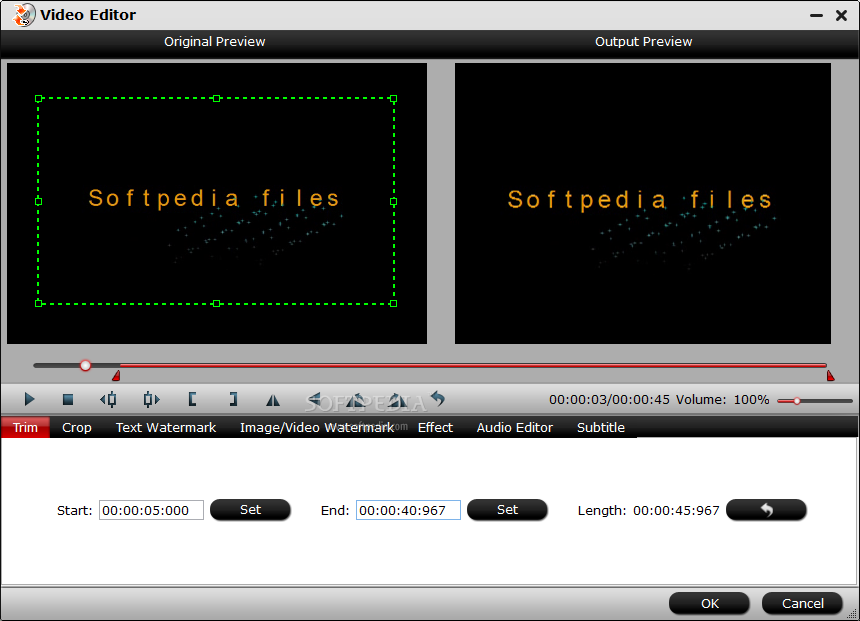The image size is (860, 621).
Task: Cancel the video editing dialog
Action: point(802,603)
